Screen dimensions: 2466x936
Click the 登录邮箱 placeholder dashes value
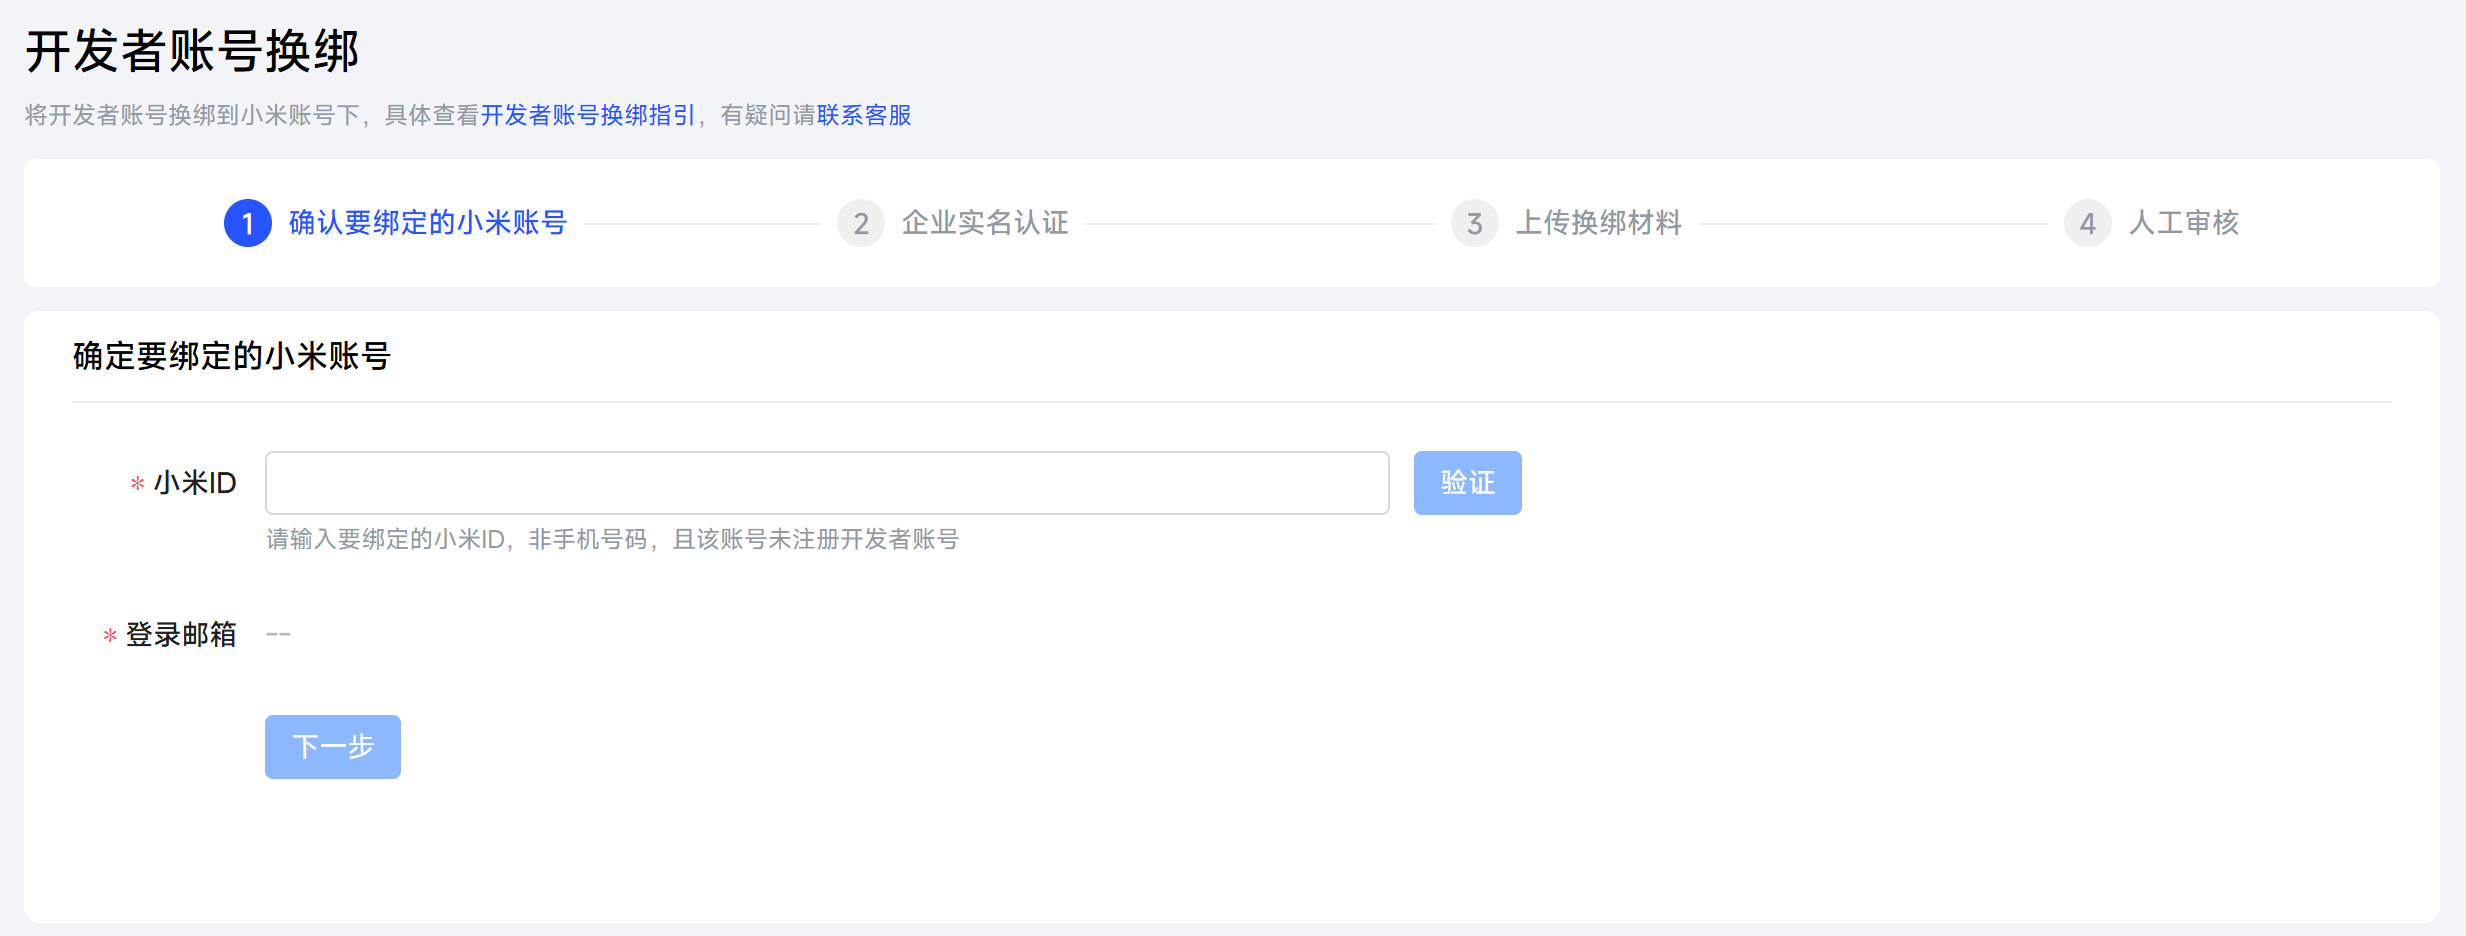[278, 634]
